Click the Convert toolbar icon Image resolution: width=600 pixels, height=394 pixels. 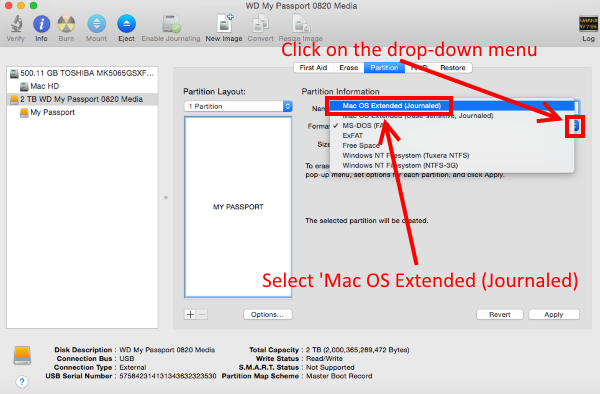261,28
